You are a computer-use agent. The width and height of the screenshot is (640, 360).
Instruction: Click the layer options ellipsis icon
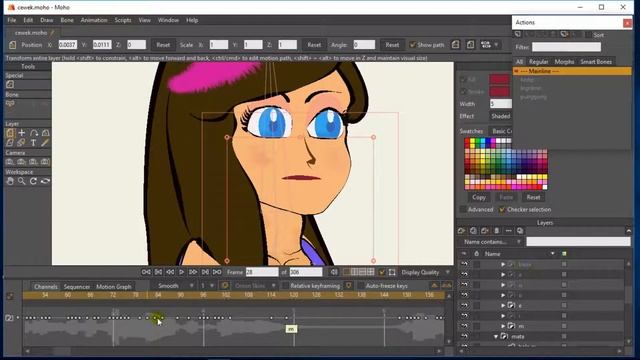point(509,231)
